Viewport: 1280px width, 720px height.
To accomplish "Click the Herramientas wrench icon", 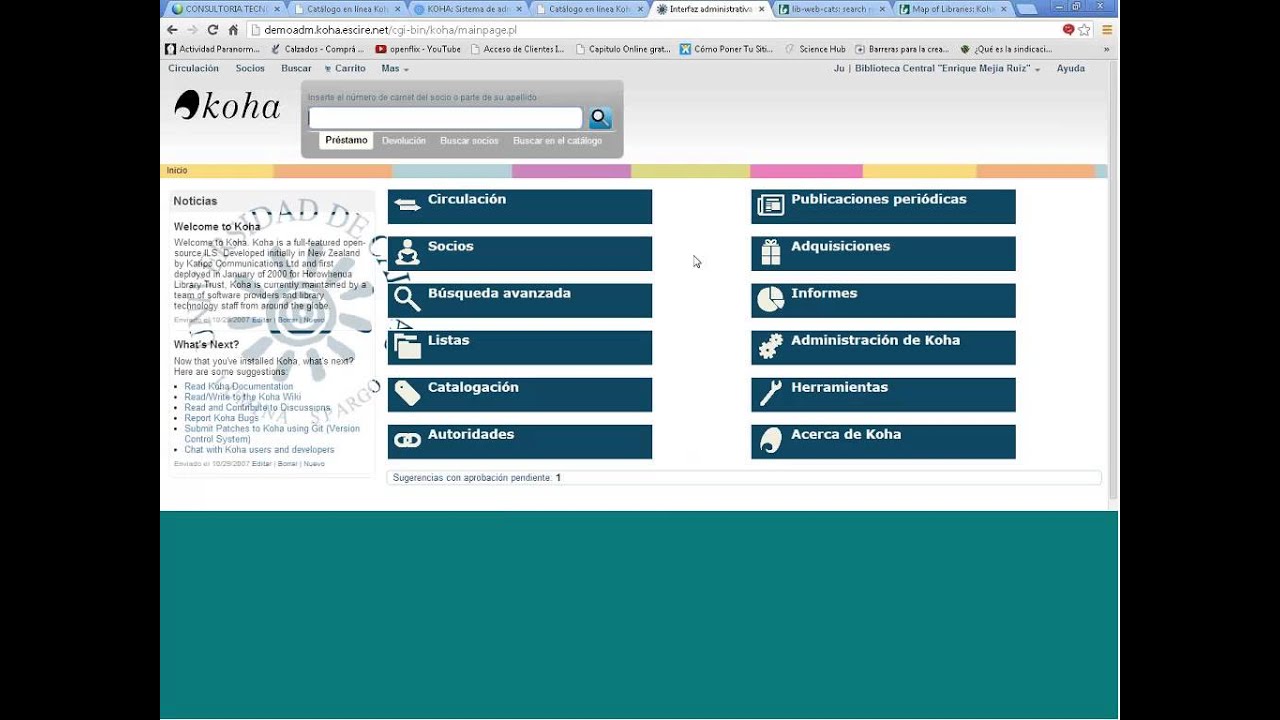I will click(771, 393).
